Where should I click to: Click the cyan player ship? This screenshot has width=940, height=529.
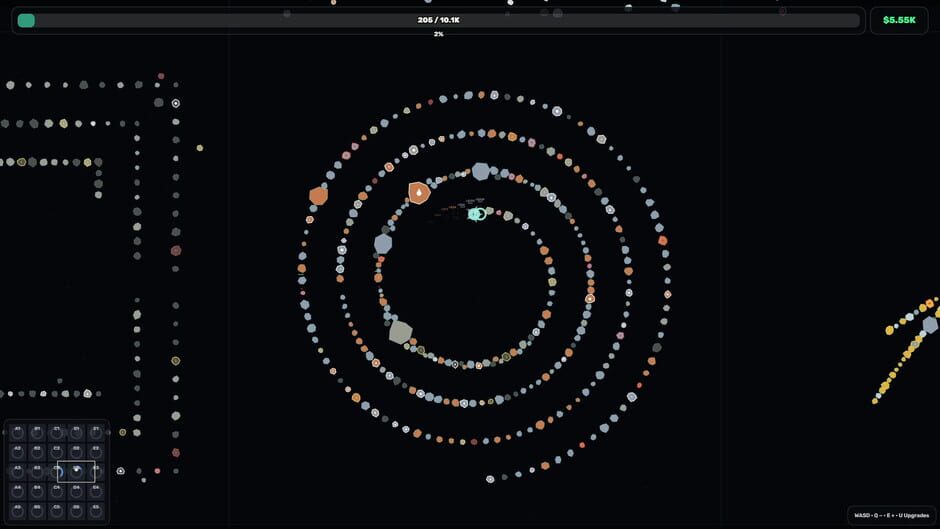(477, 214)
